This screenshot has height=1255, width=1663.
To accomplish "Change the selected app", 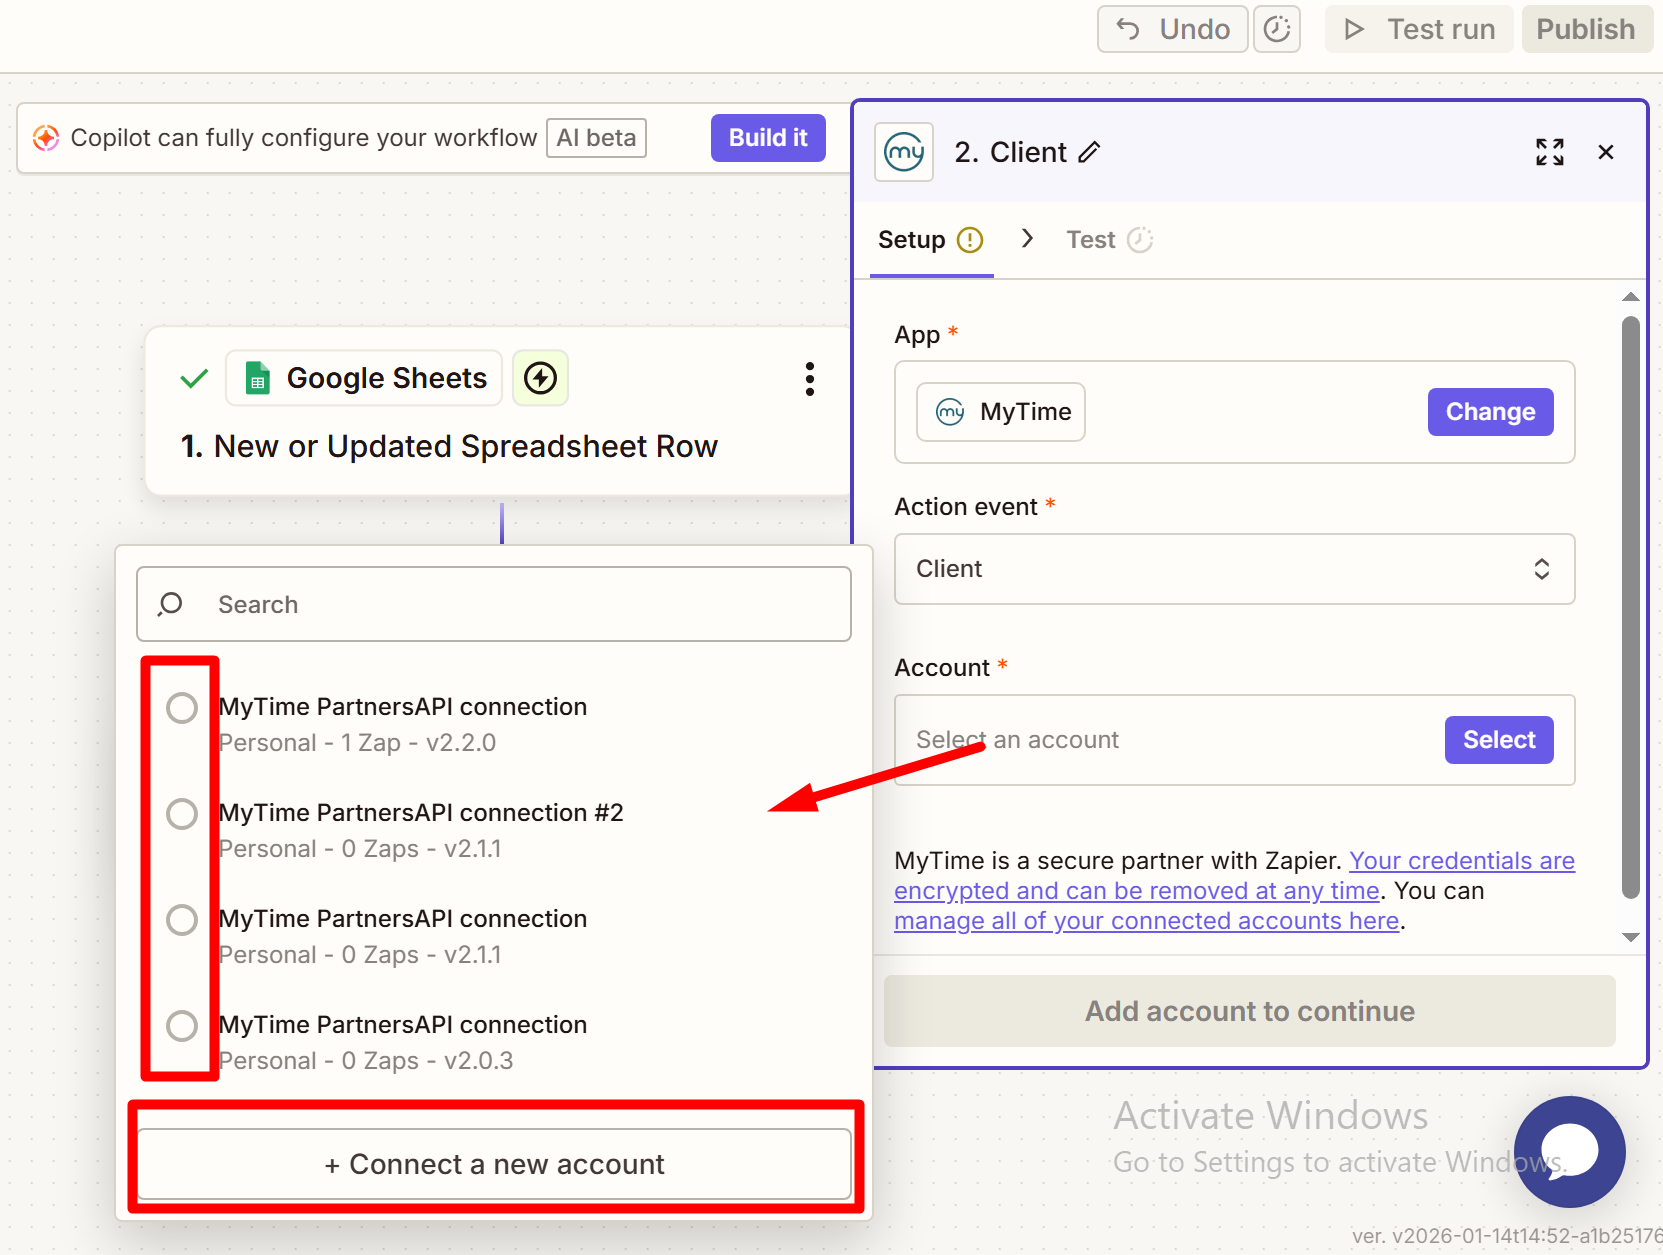I will click(x=1490, y=412).
